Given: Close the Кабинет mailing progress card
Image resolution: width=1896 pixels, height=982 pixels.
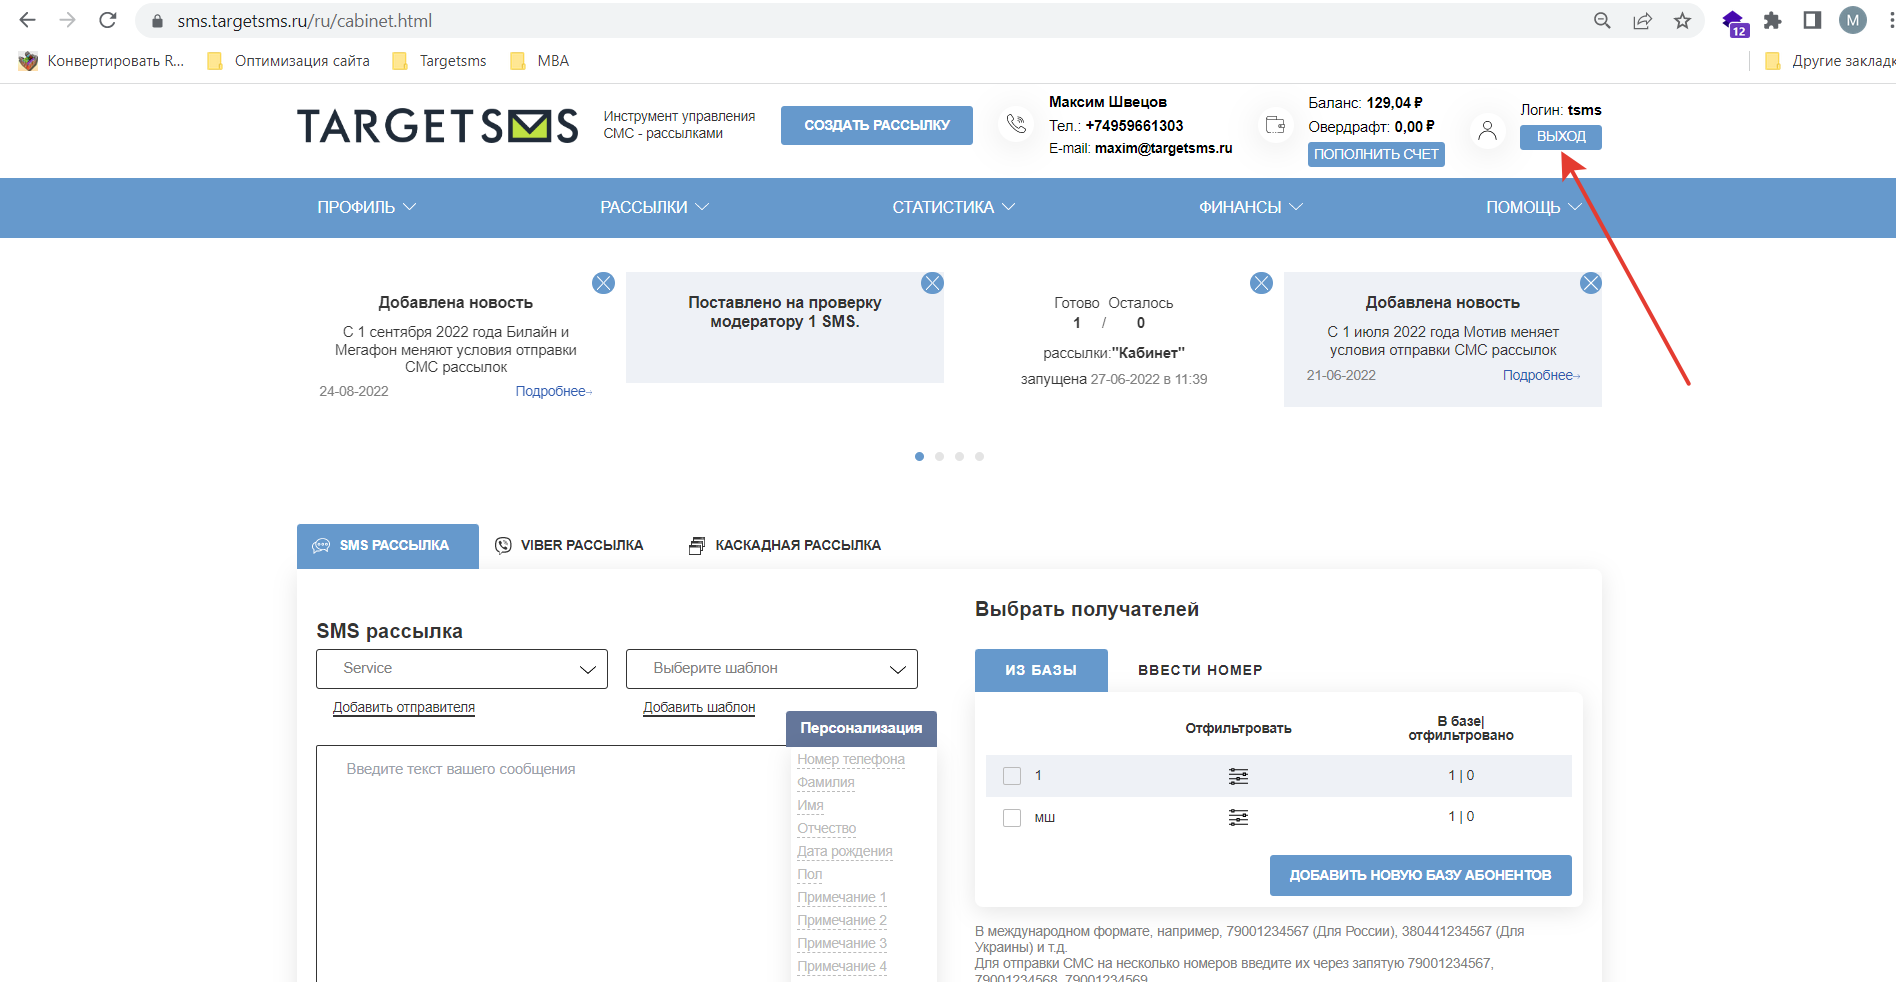Looking at the screenshot, I should point(1261,283).
